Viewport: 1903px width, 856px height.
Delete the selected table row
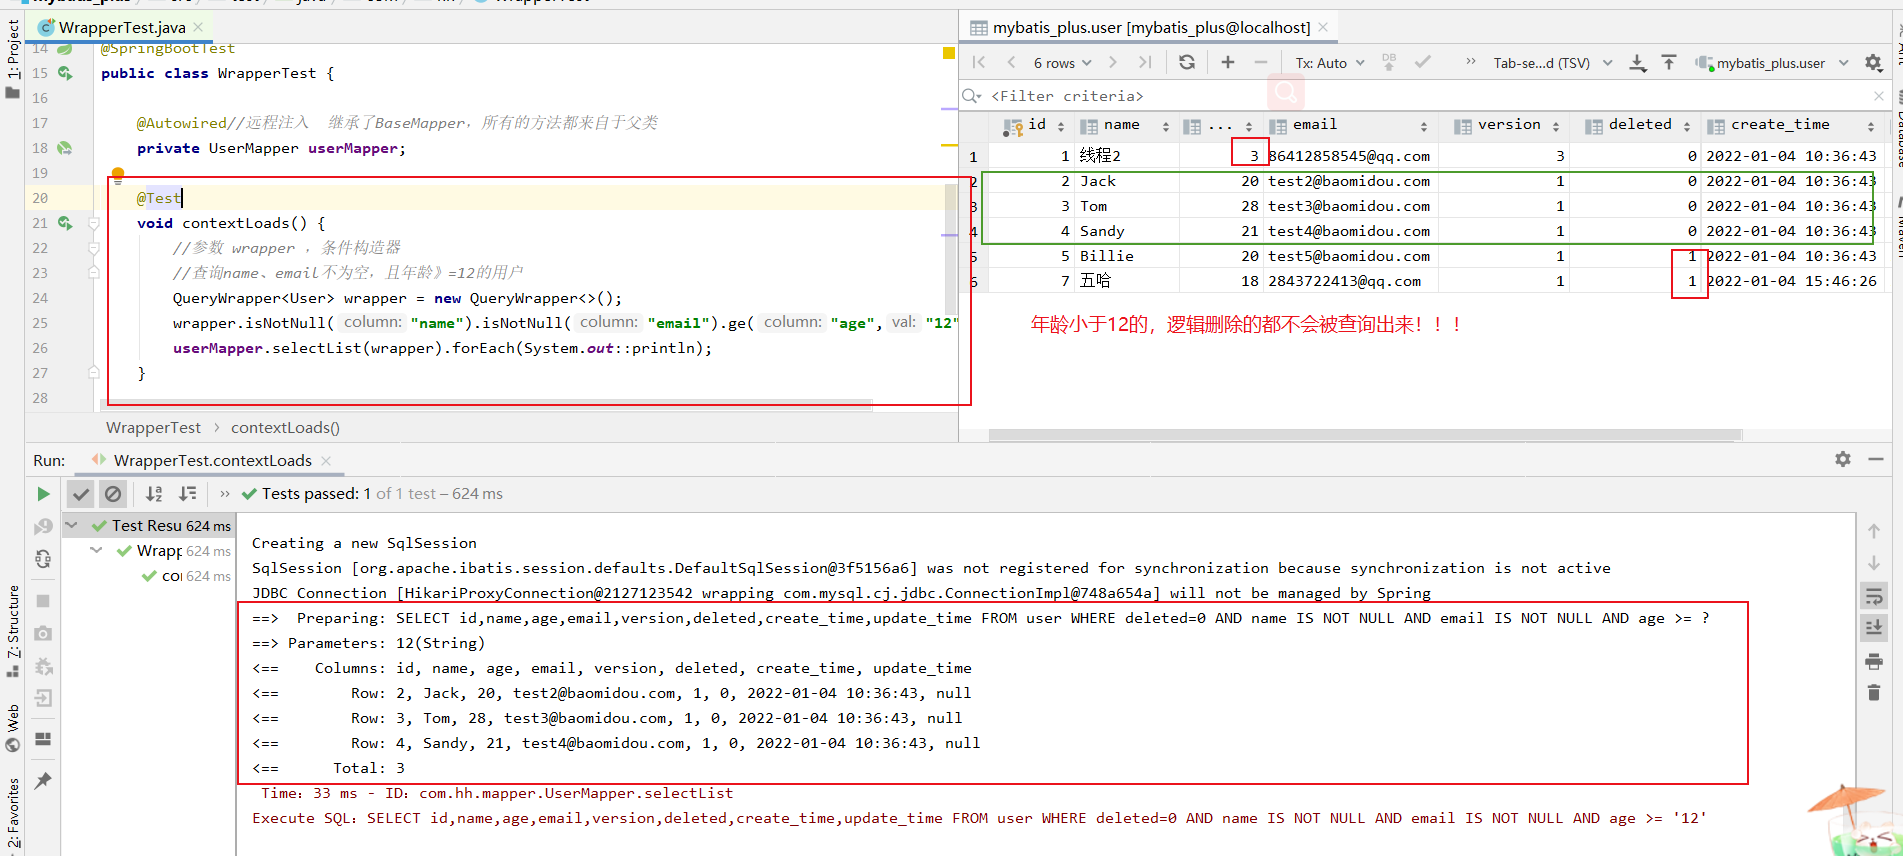(1261, 62)
